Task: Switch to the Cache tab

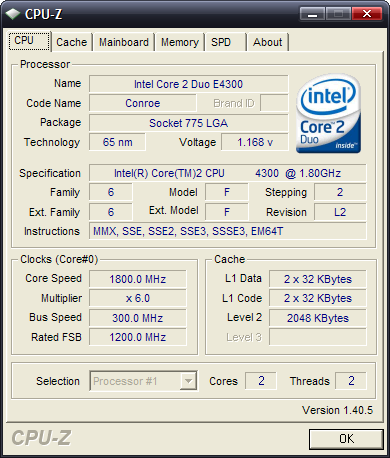Action: (72, 42)
